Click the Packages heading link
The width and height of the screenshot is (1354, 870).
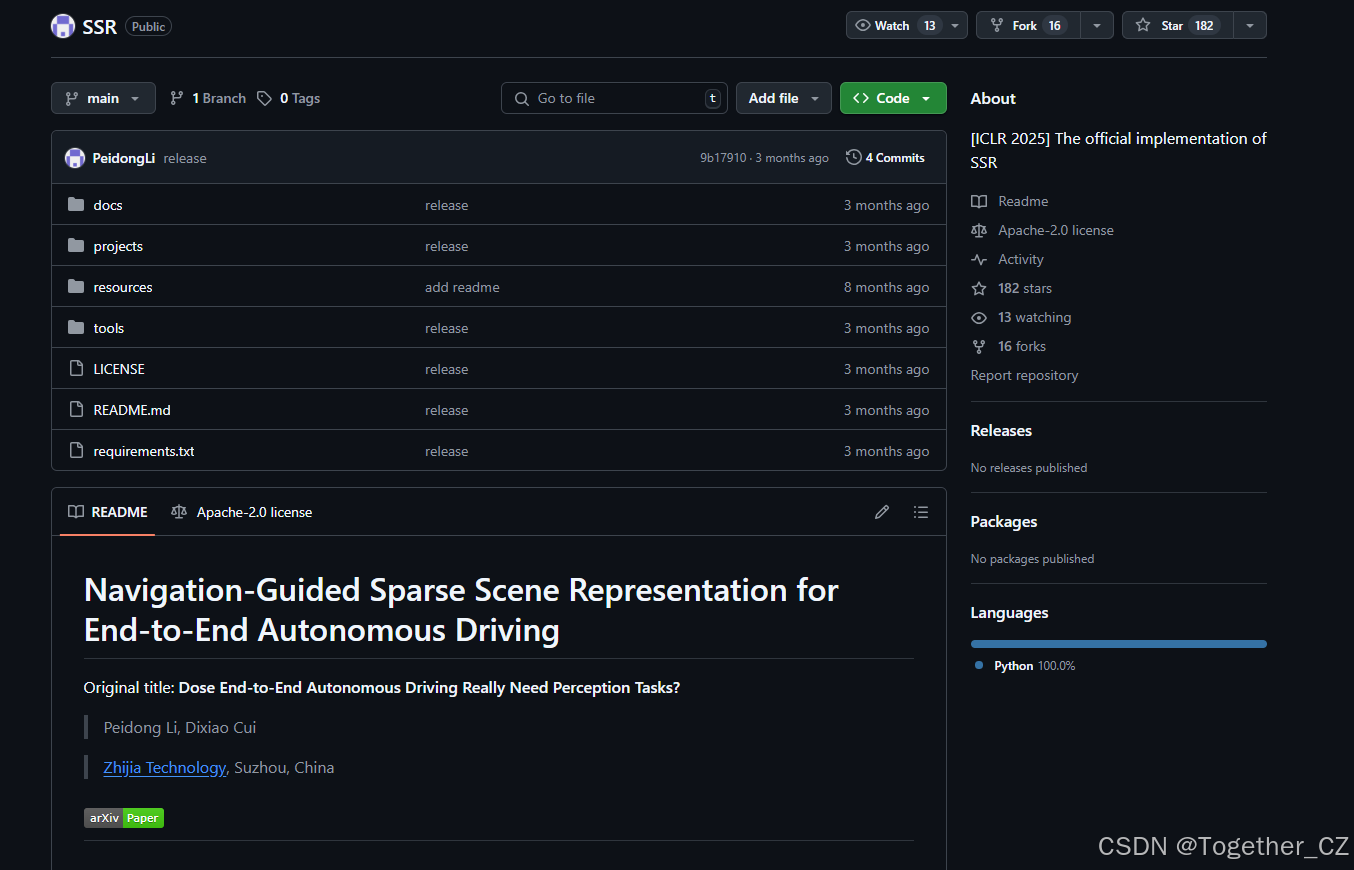click(1004, 521)
